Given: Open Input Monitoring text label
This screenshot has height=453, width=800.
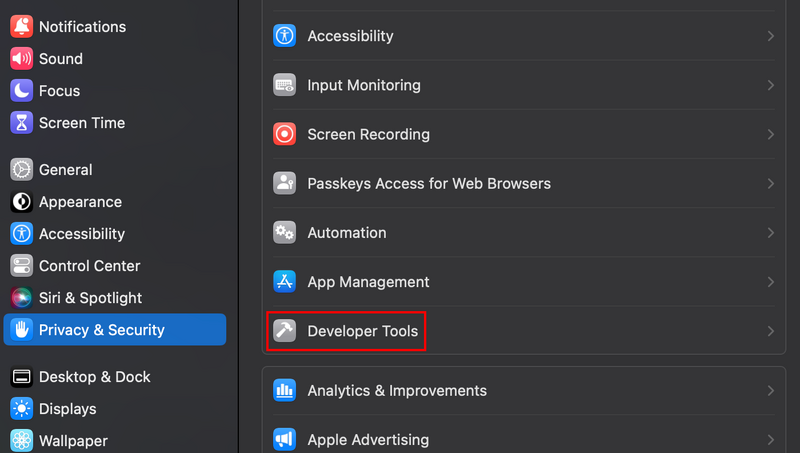Looking at the screenshot, I should coord(364,85).
